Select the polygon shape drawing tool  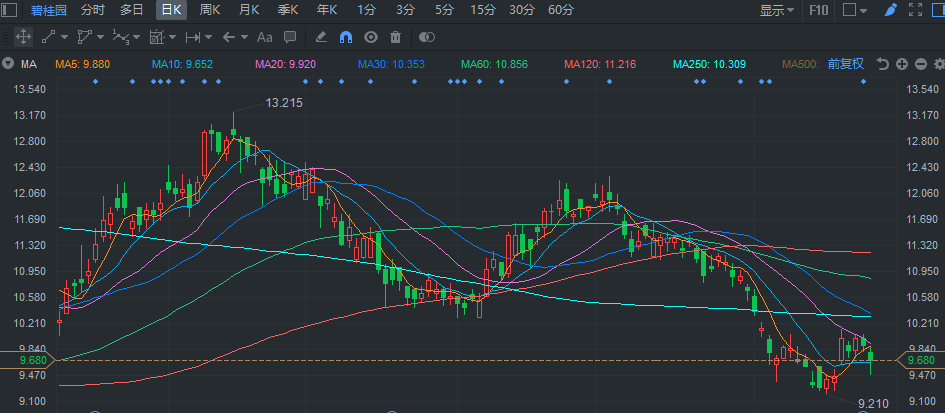tap(84, 37)
